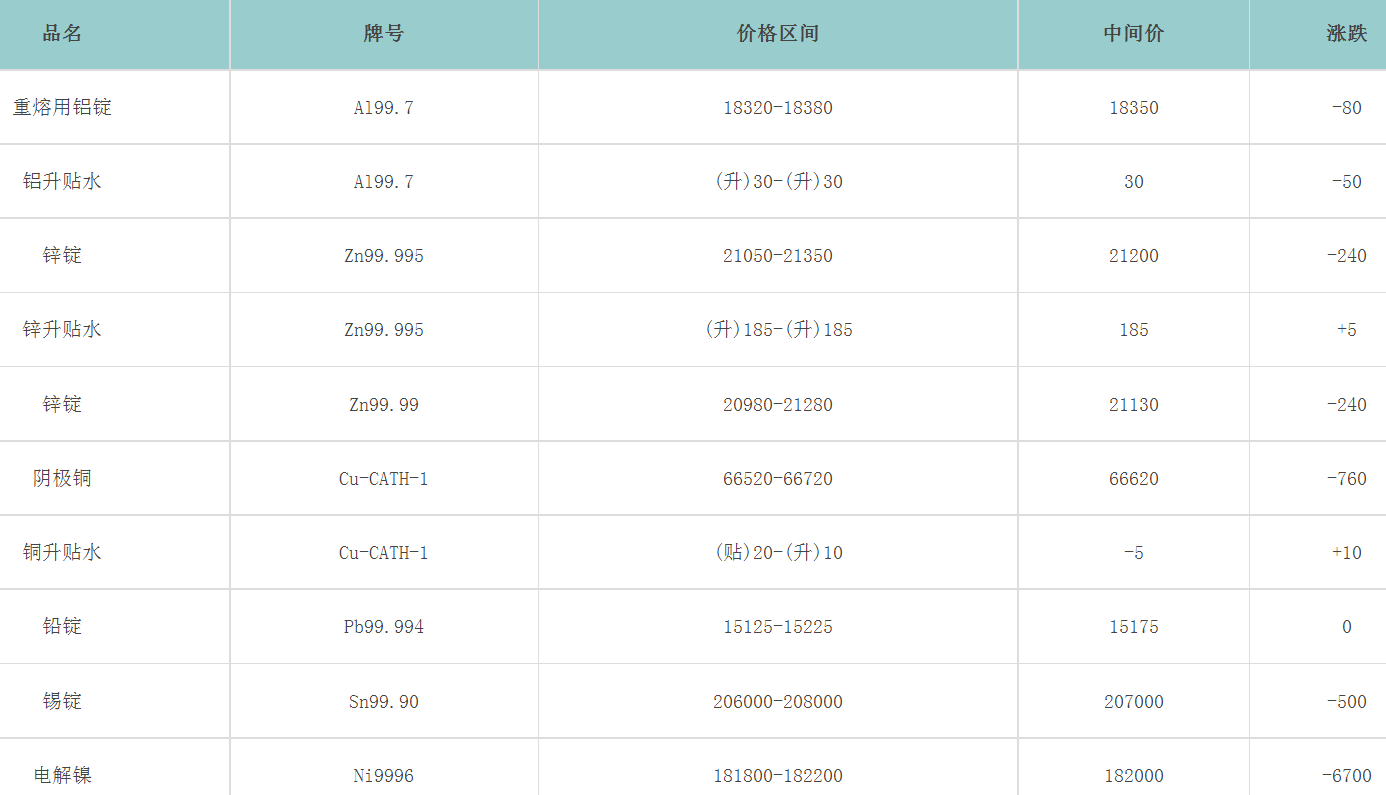This screenshot has width=1386, height=795.
Task: Click the 阴极铜 product name
Action: click(62, 479)
